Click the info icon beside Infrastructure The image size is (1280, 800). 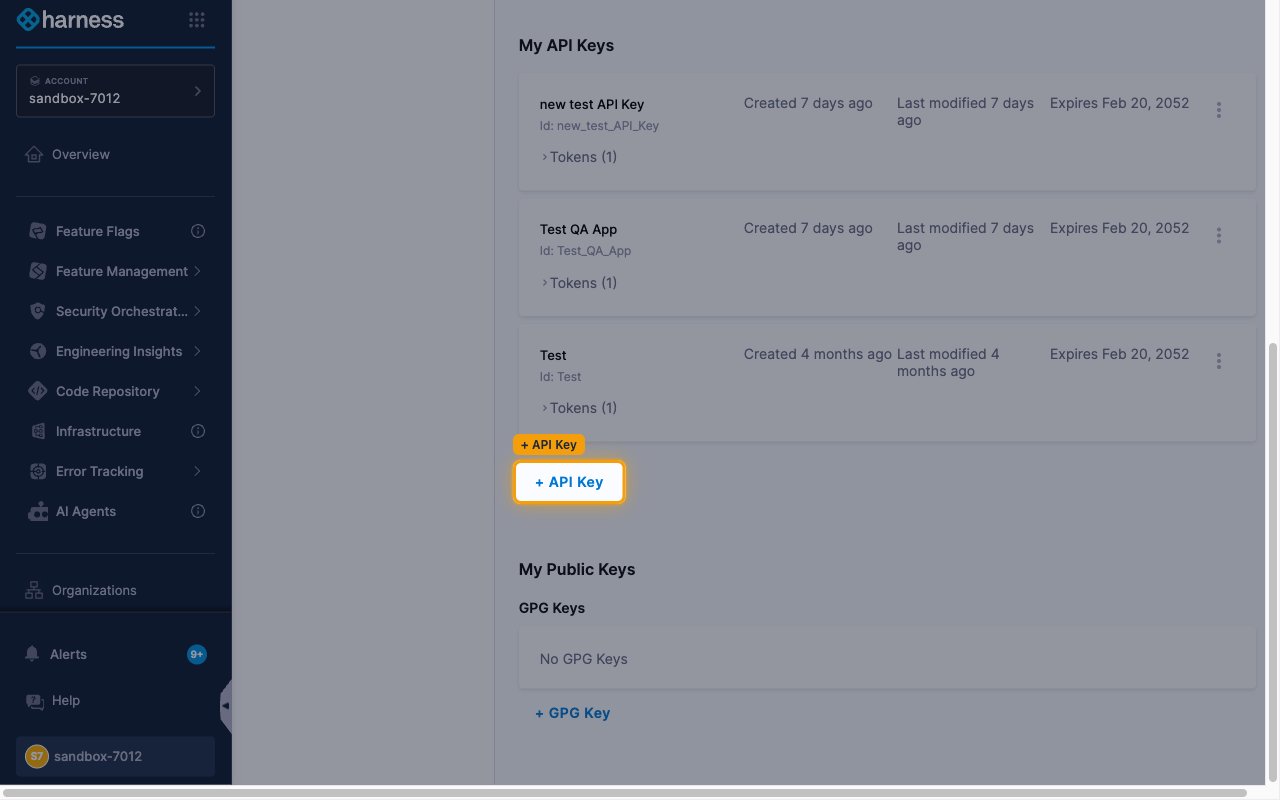point(198,431)
